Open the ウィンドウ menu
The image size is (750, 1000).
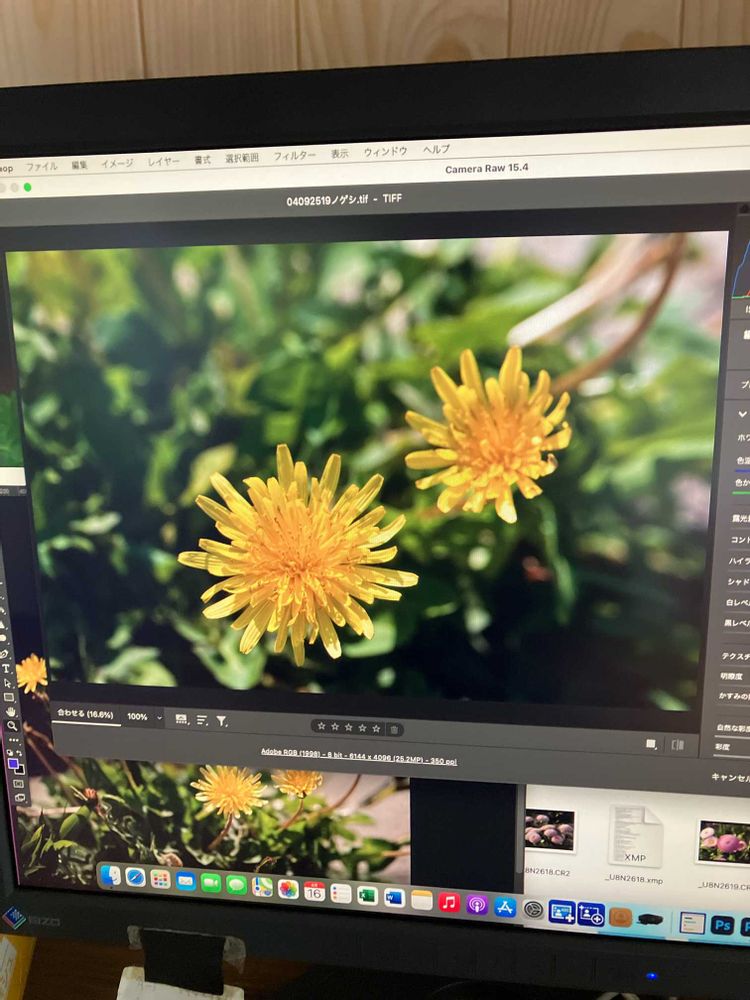[x=385, y=152]
